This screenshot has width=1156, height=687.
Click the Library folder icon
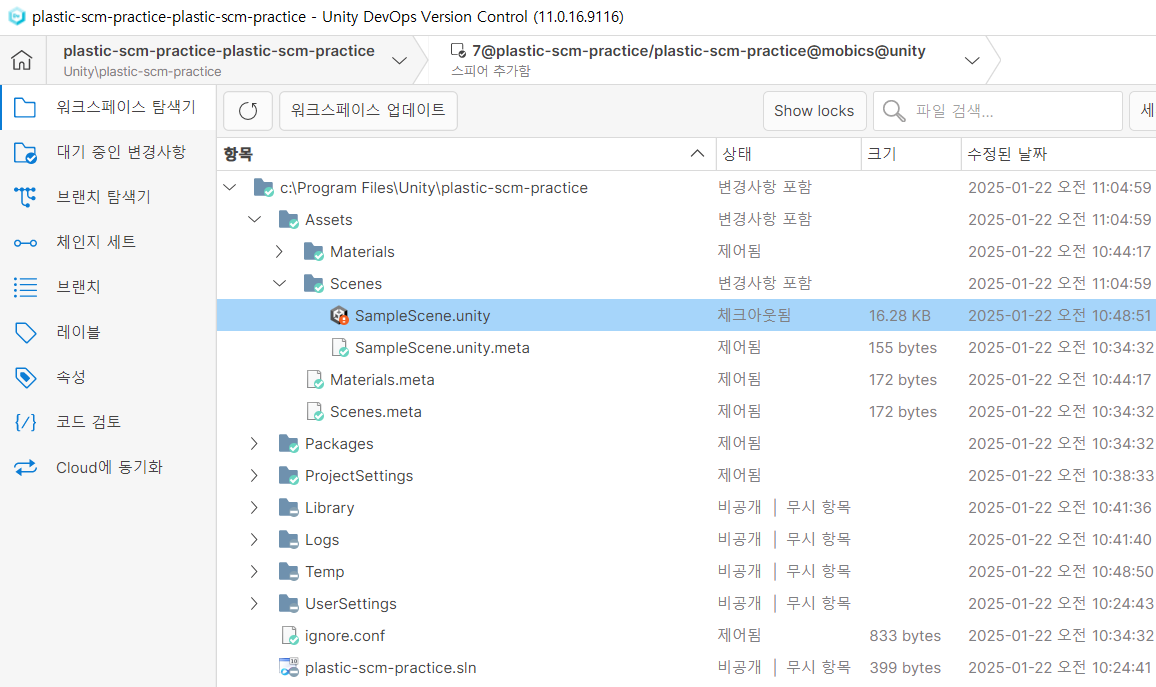[x=289, y=508]
